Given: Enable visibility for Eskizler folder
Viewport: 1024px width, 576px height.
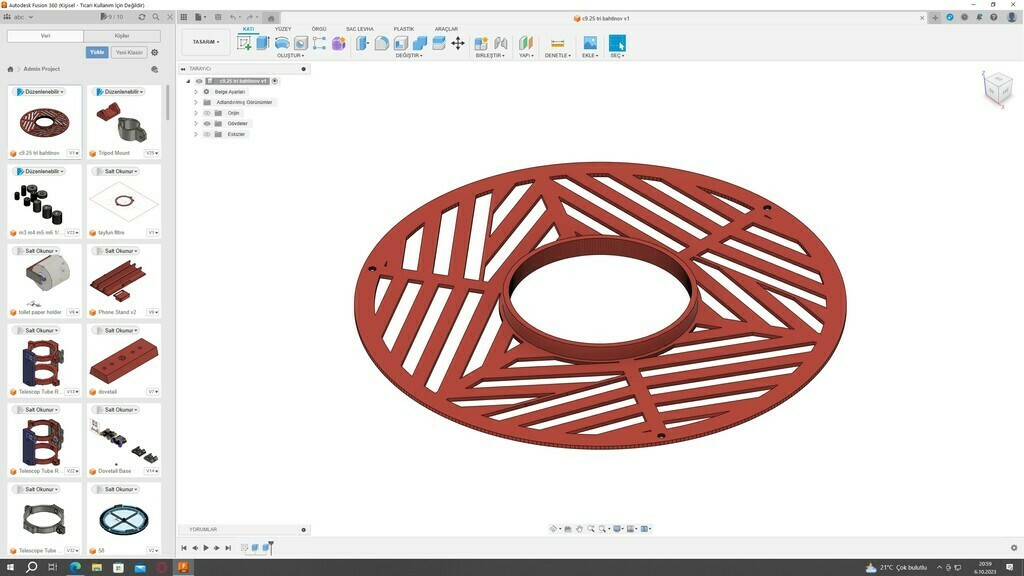Looking at the screenshot, I should click(207, 134).
